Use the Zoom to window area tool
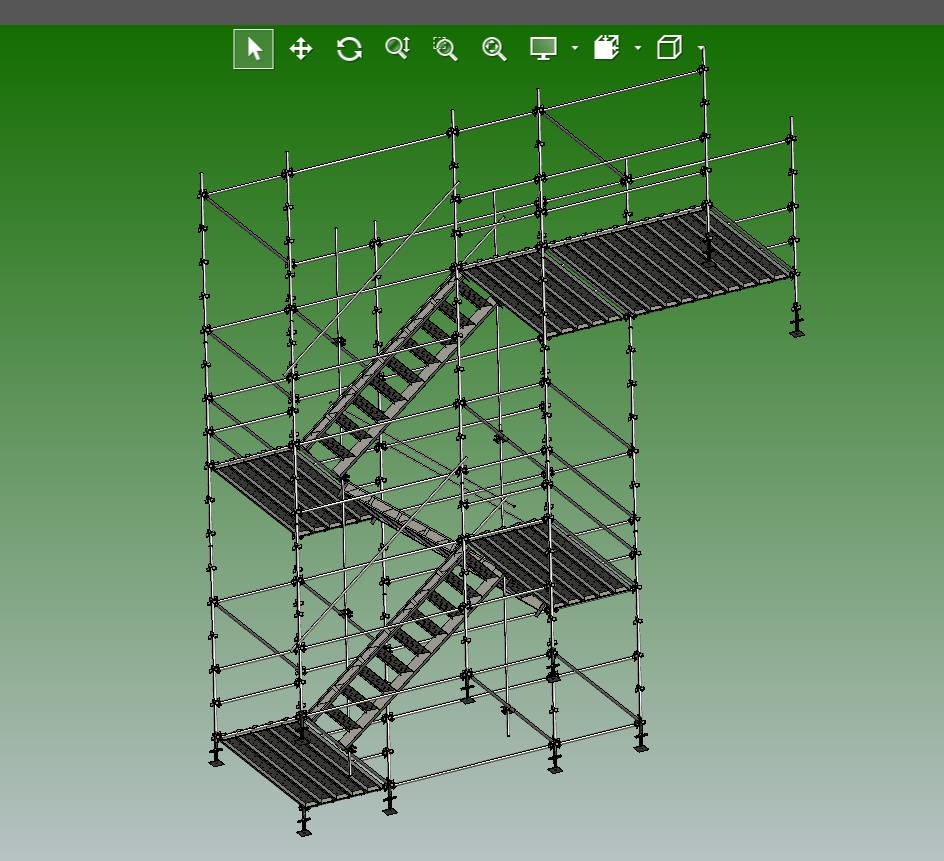The height and width of the screenshot is (861, 944). [x=446, y=49]
